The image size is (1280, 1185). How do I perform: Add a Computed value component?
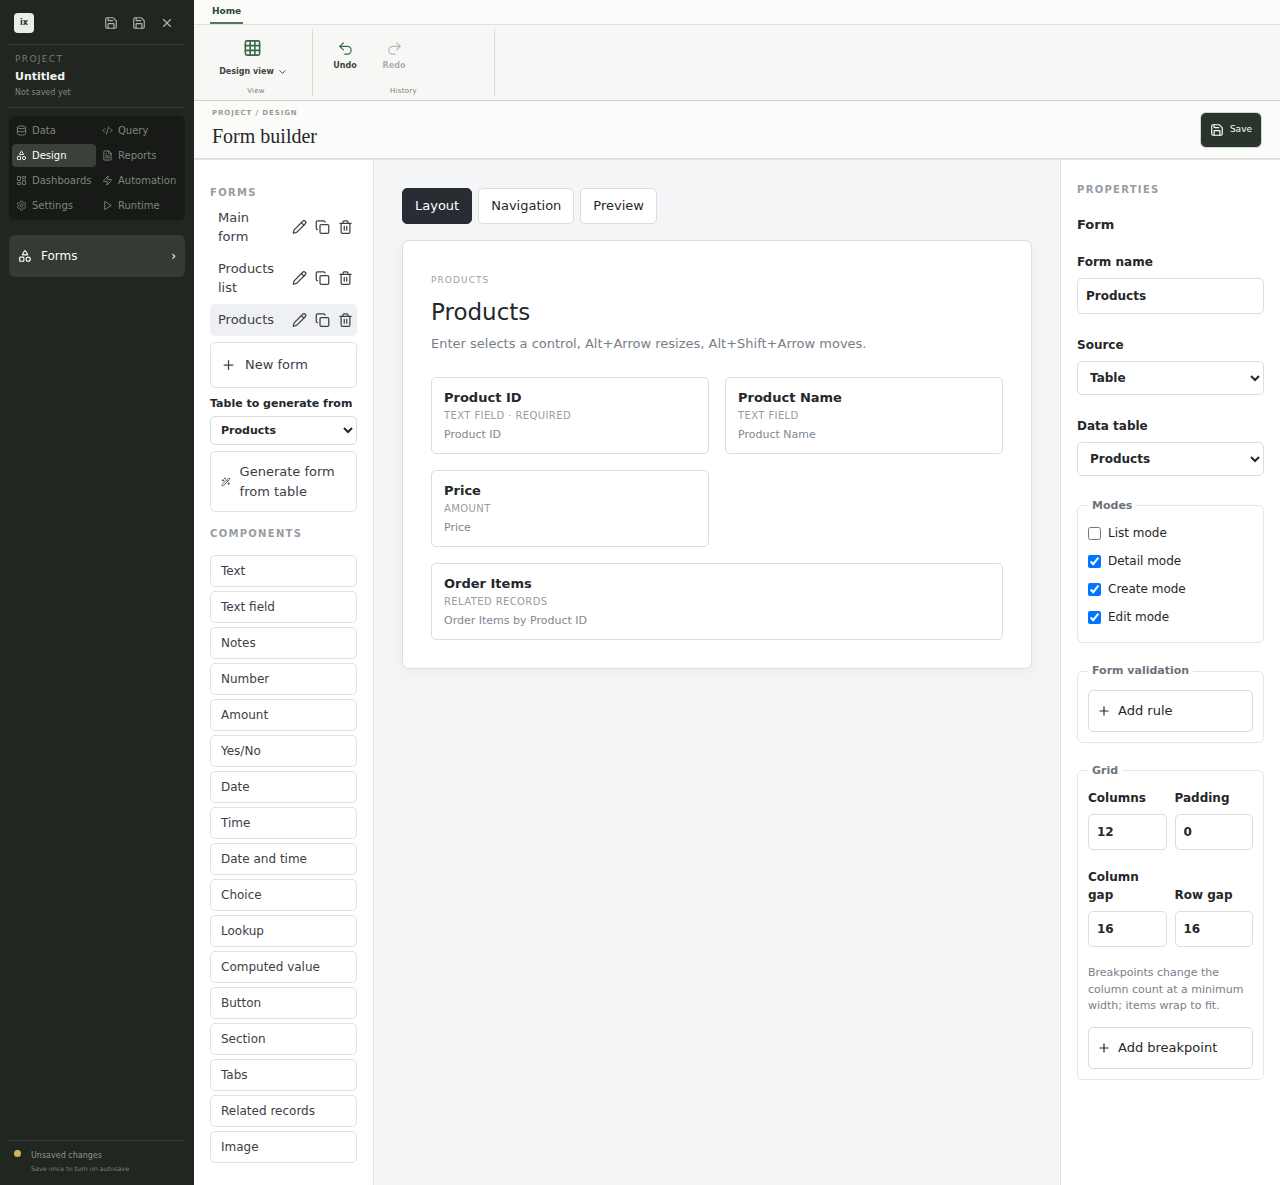tap(283, 967)
